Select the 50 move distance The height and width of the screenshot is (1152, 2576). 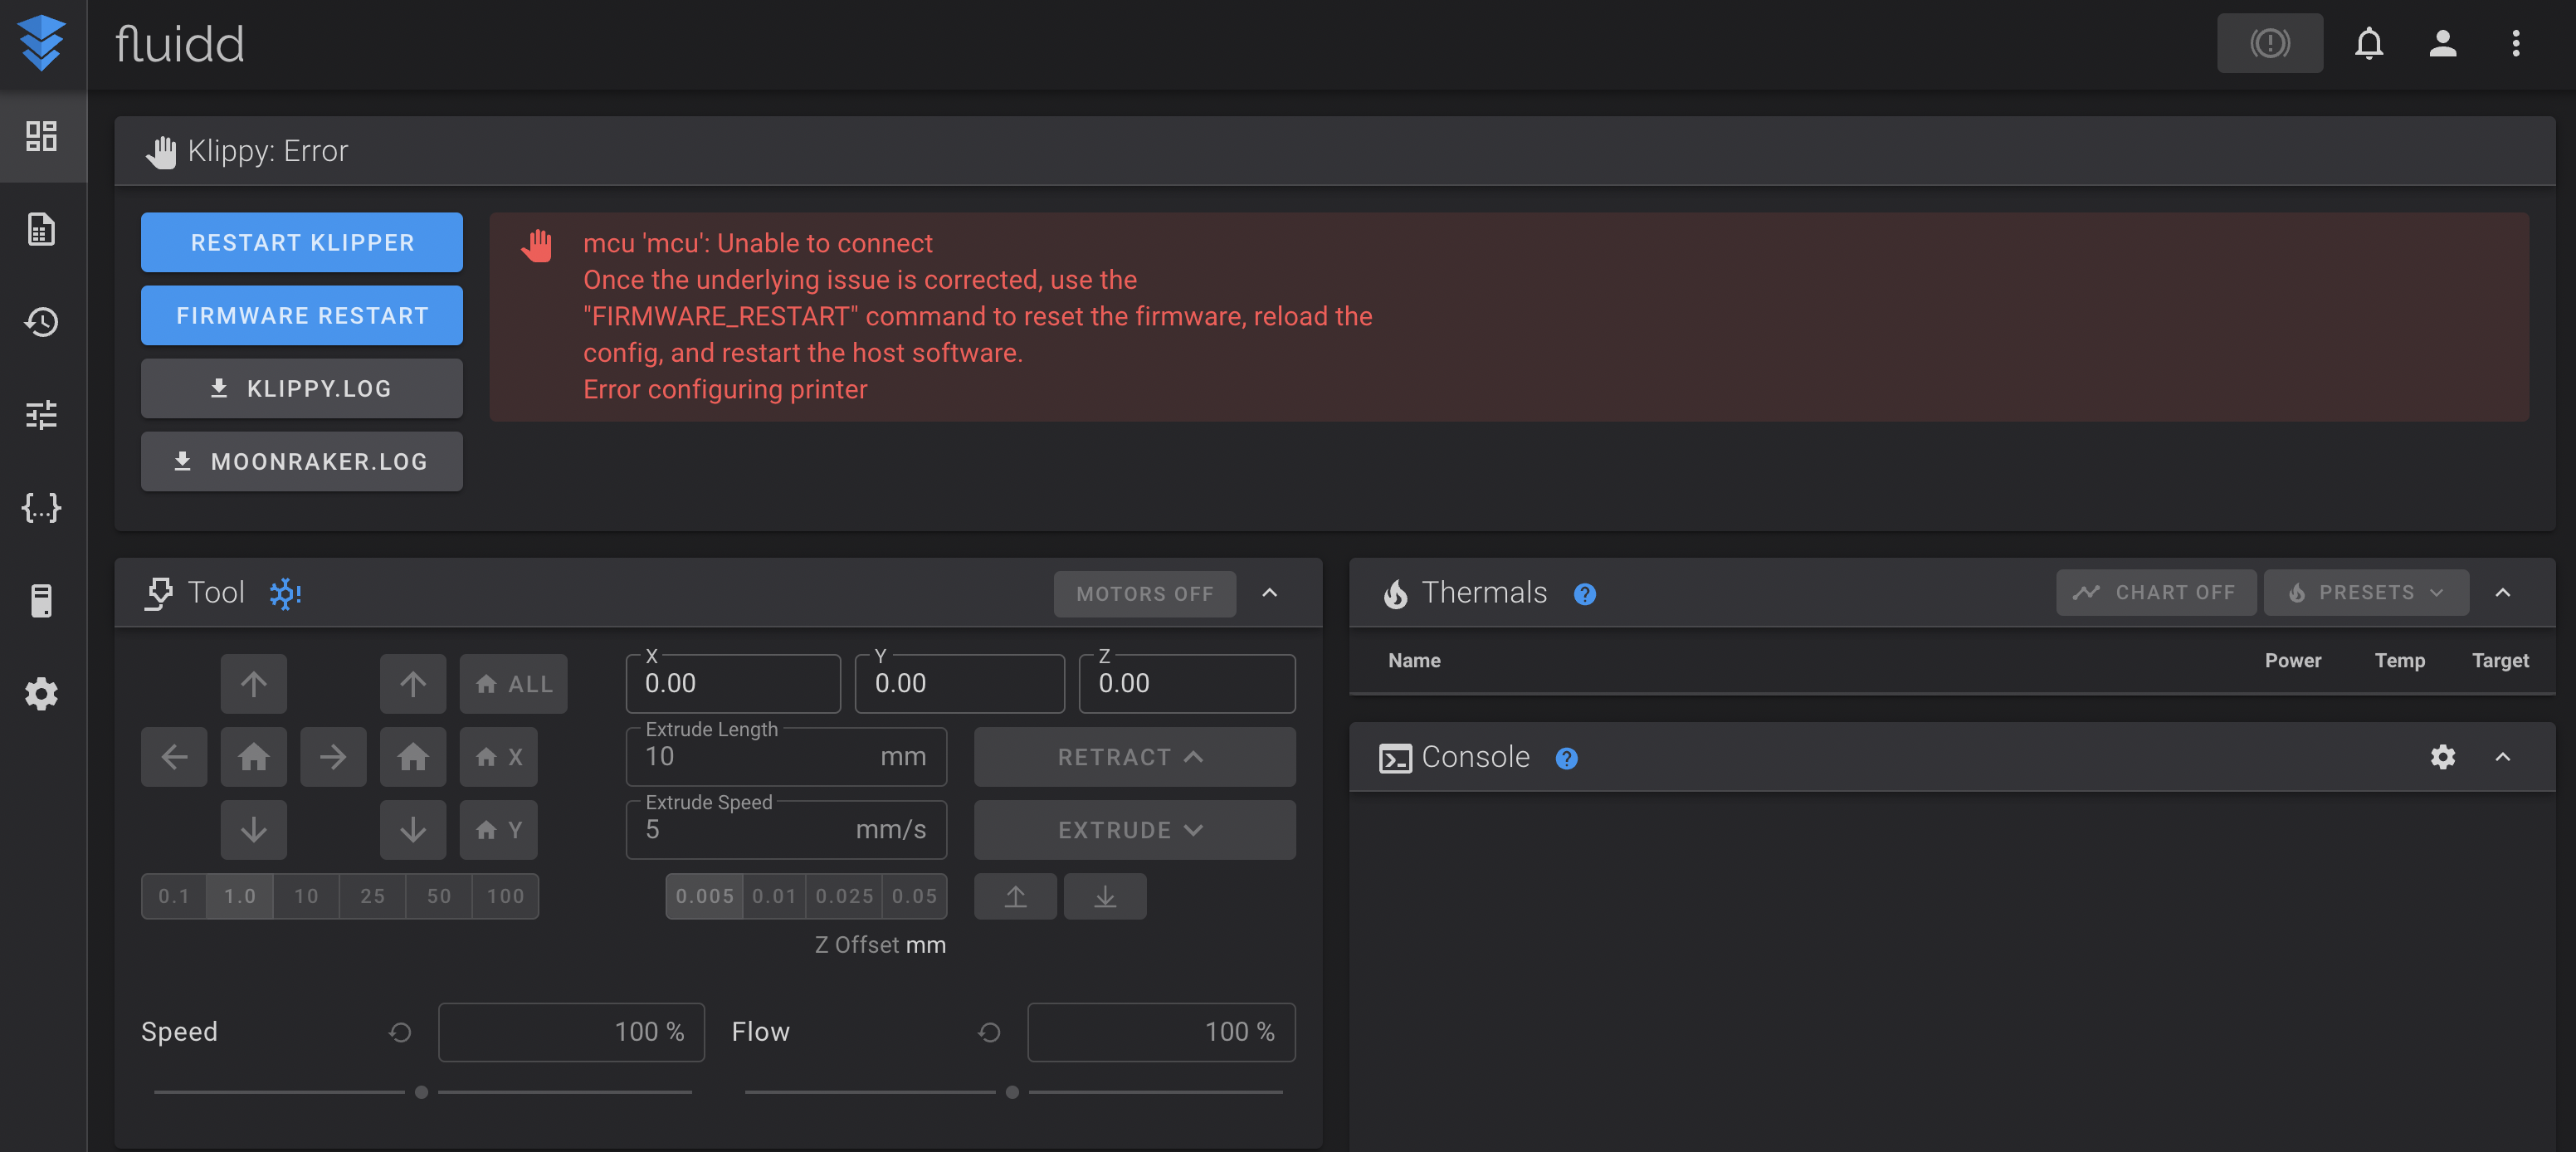coord(439,896)
